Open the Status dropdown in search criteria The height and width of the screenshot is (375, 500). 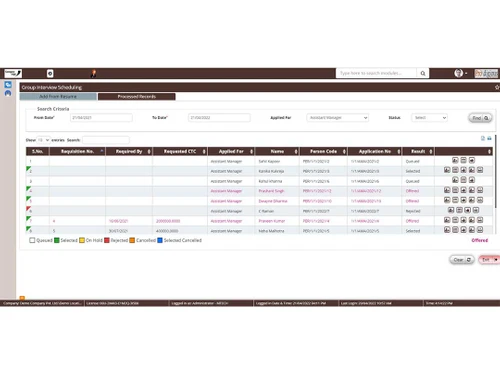[x=429, y=118]
